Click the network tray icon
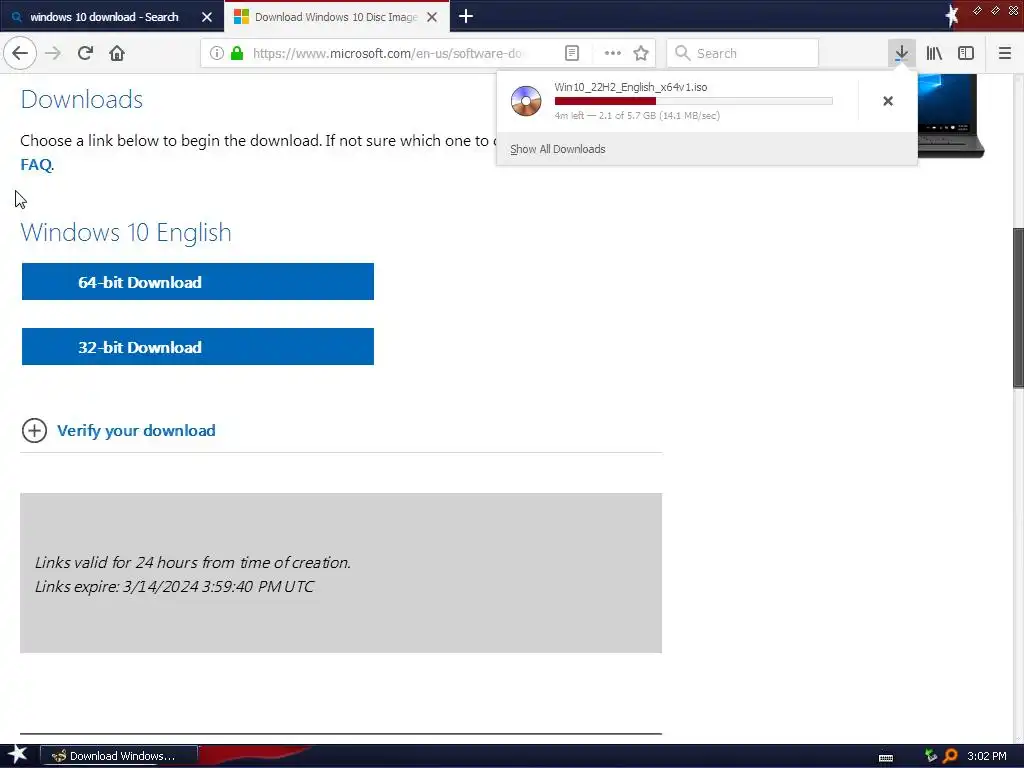This screenshot has width=1024, height=768. pos(931,756)
